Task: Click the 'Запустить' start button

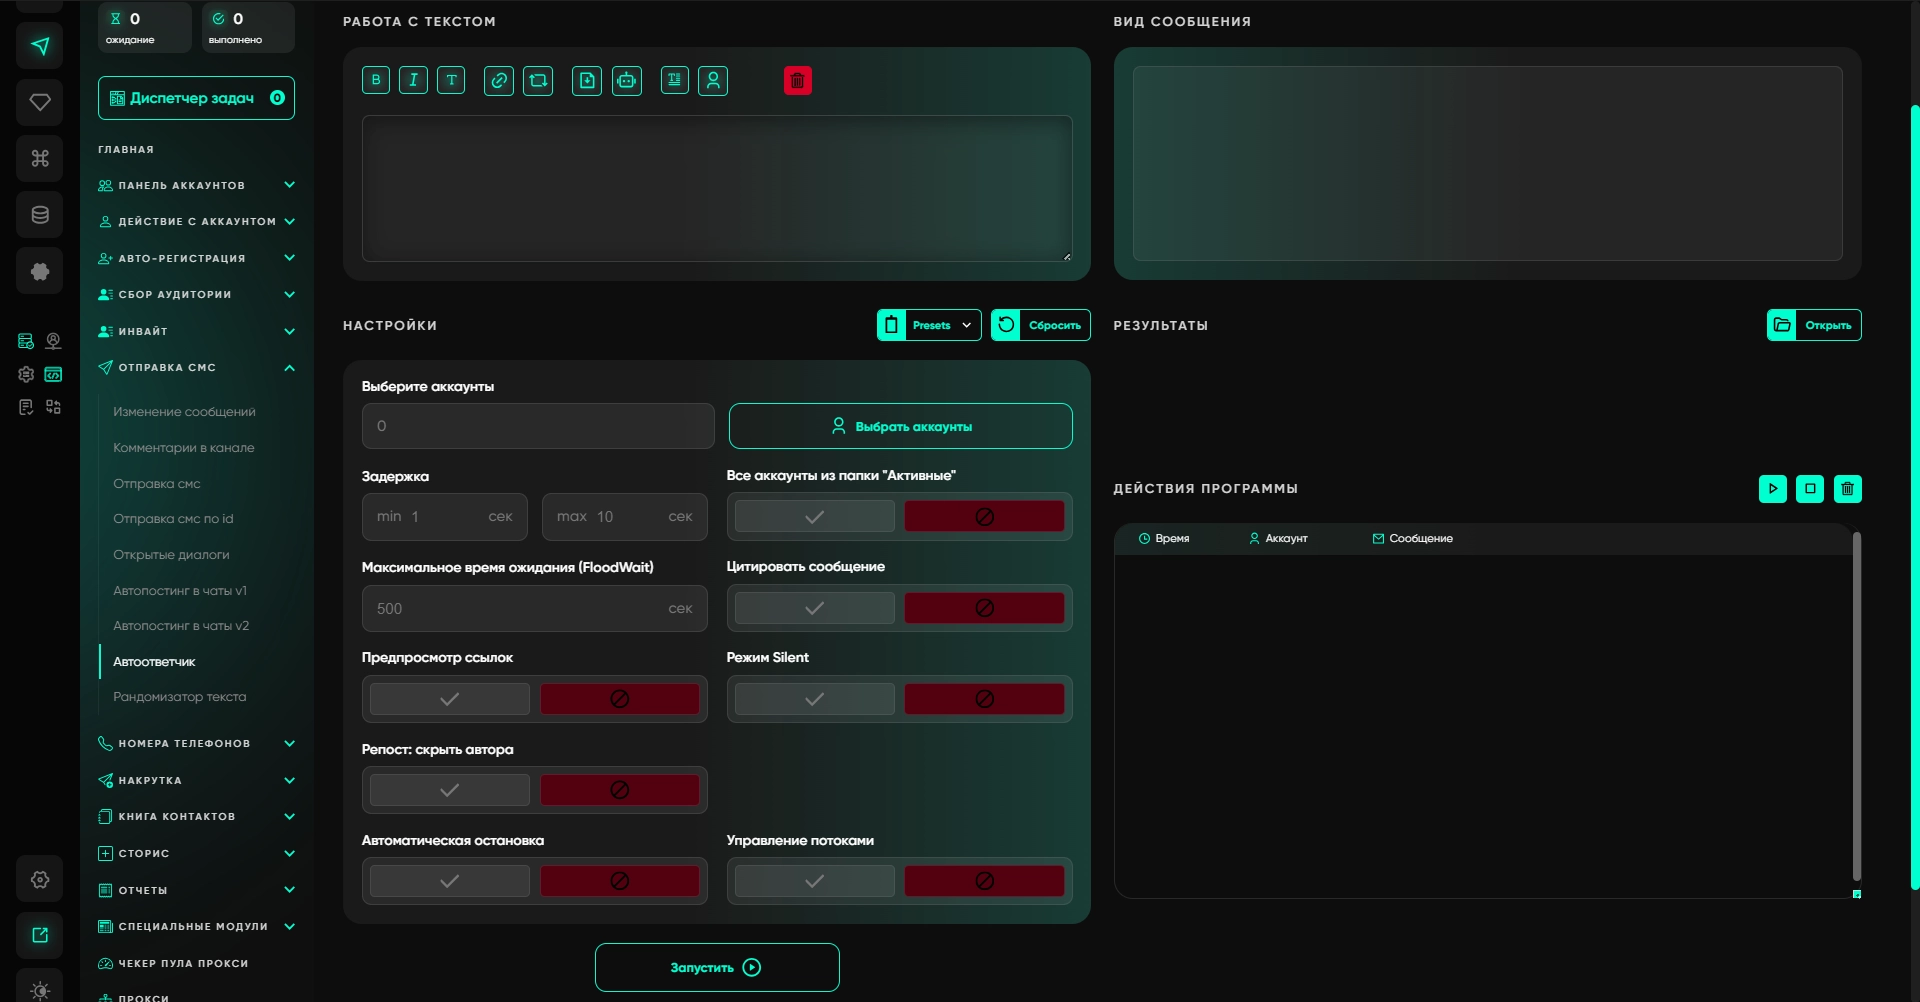Action: 717,967
